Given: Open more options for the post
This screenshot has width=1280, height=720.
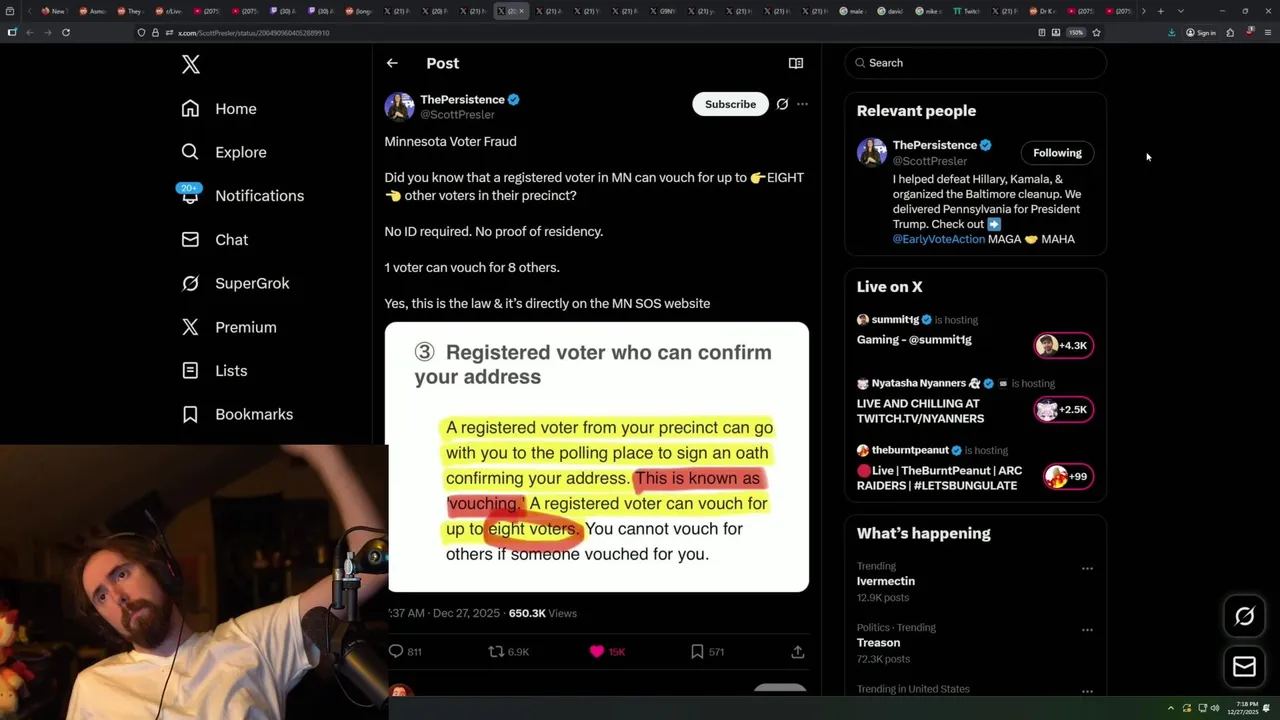Looking at the screenshot, I should click(x=802, y=104).
